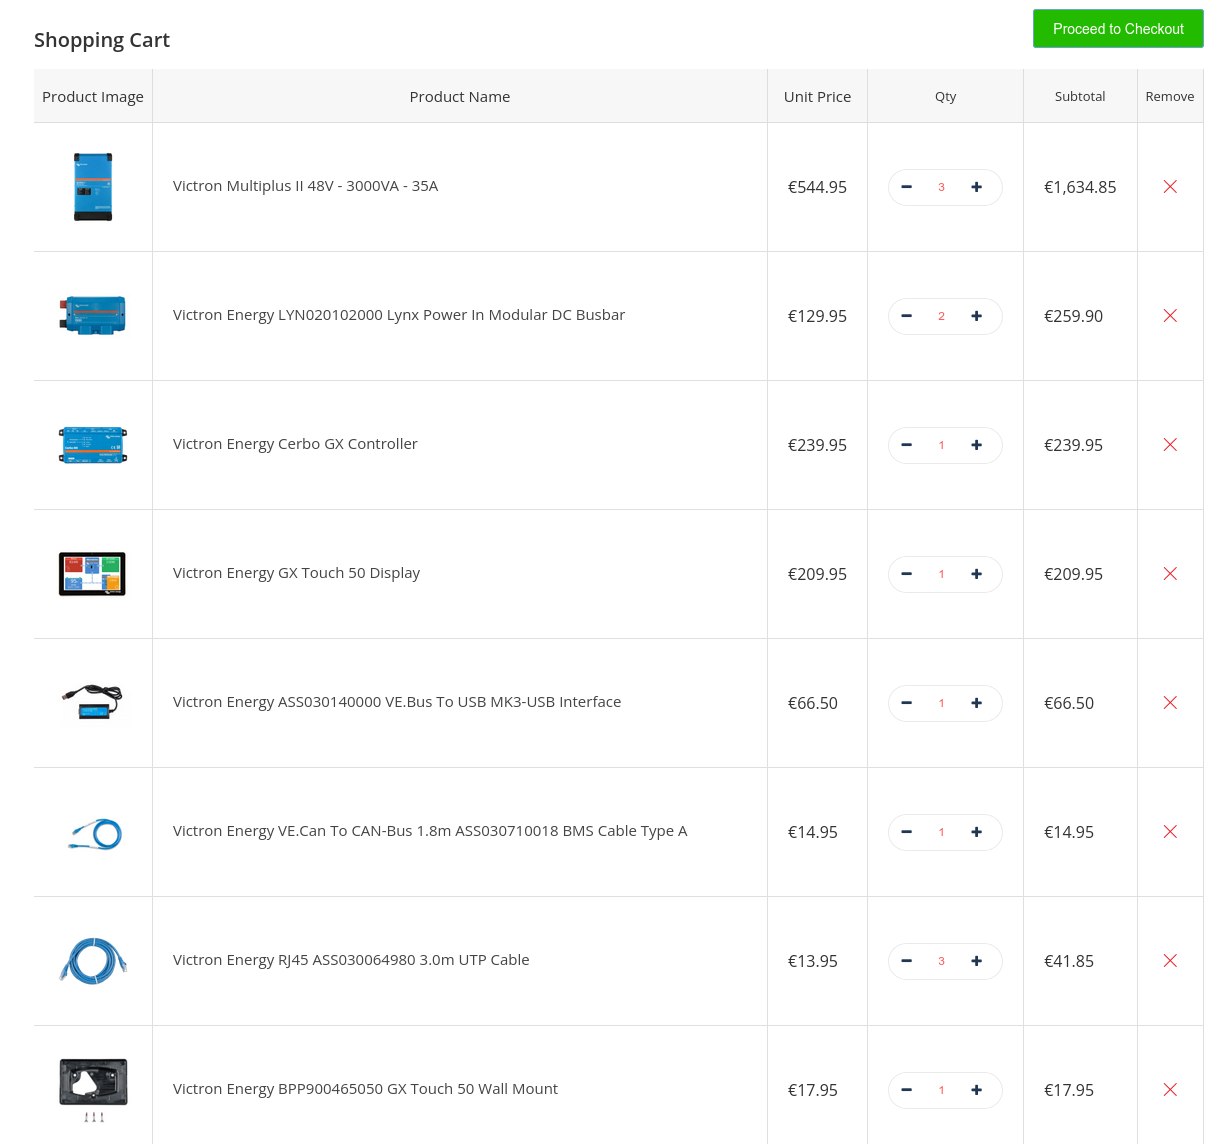Remove VE.Can BMS Cable Type A from cart
The image size is (1213, 1144).
(1170, 832)
